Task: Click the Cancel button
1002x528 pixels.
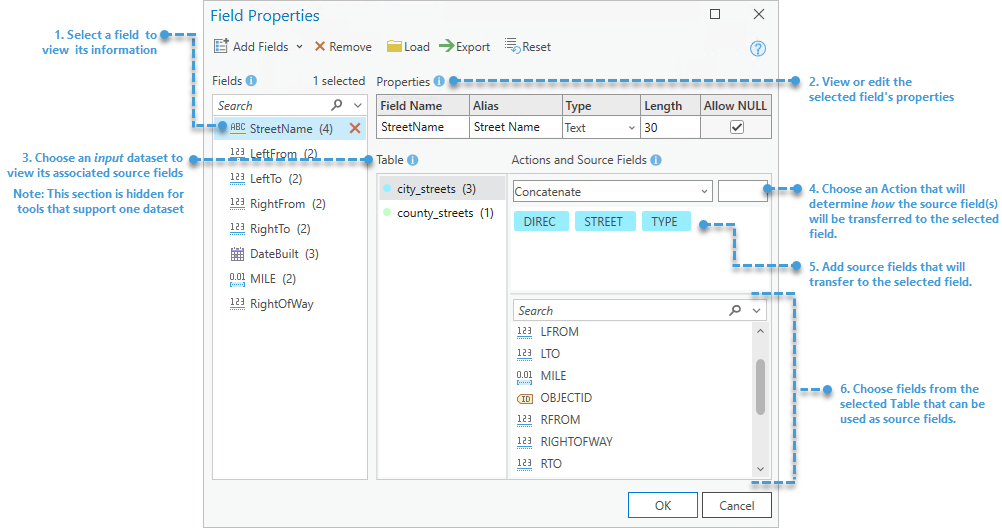Action: tap(737, 505)
